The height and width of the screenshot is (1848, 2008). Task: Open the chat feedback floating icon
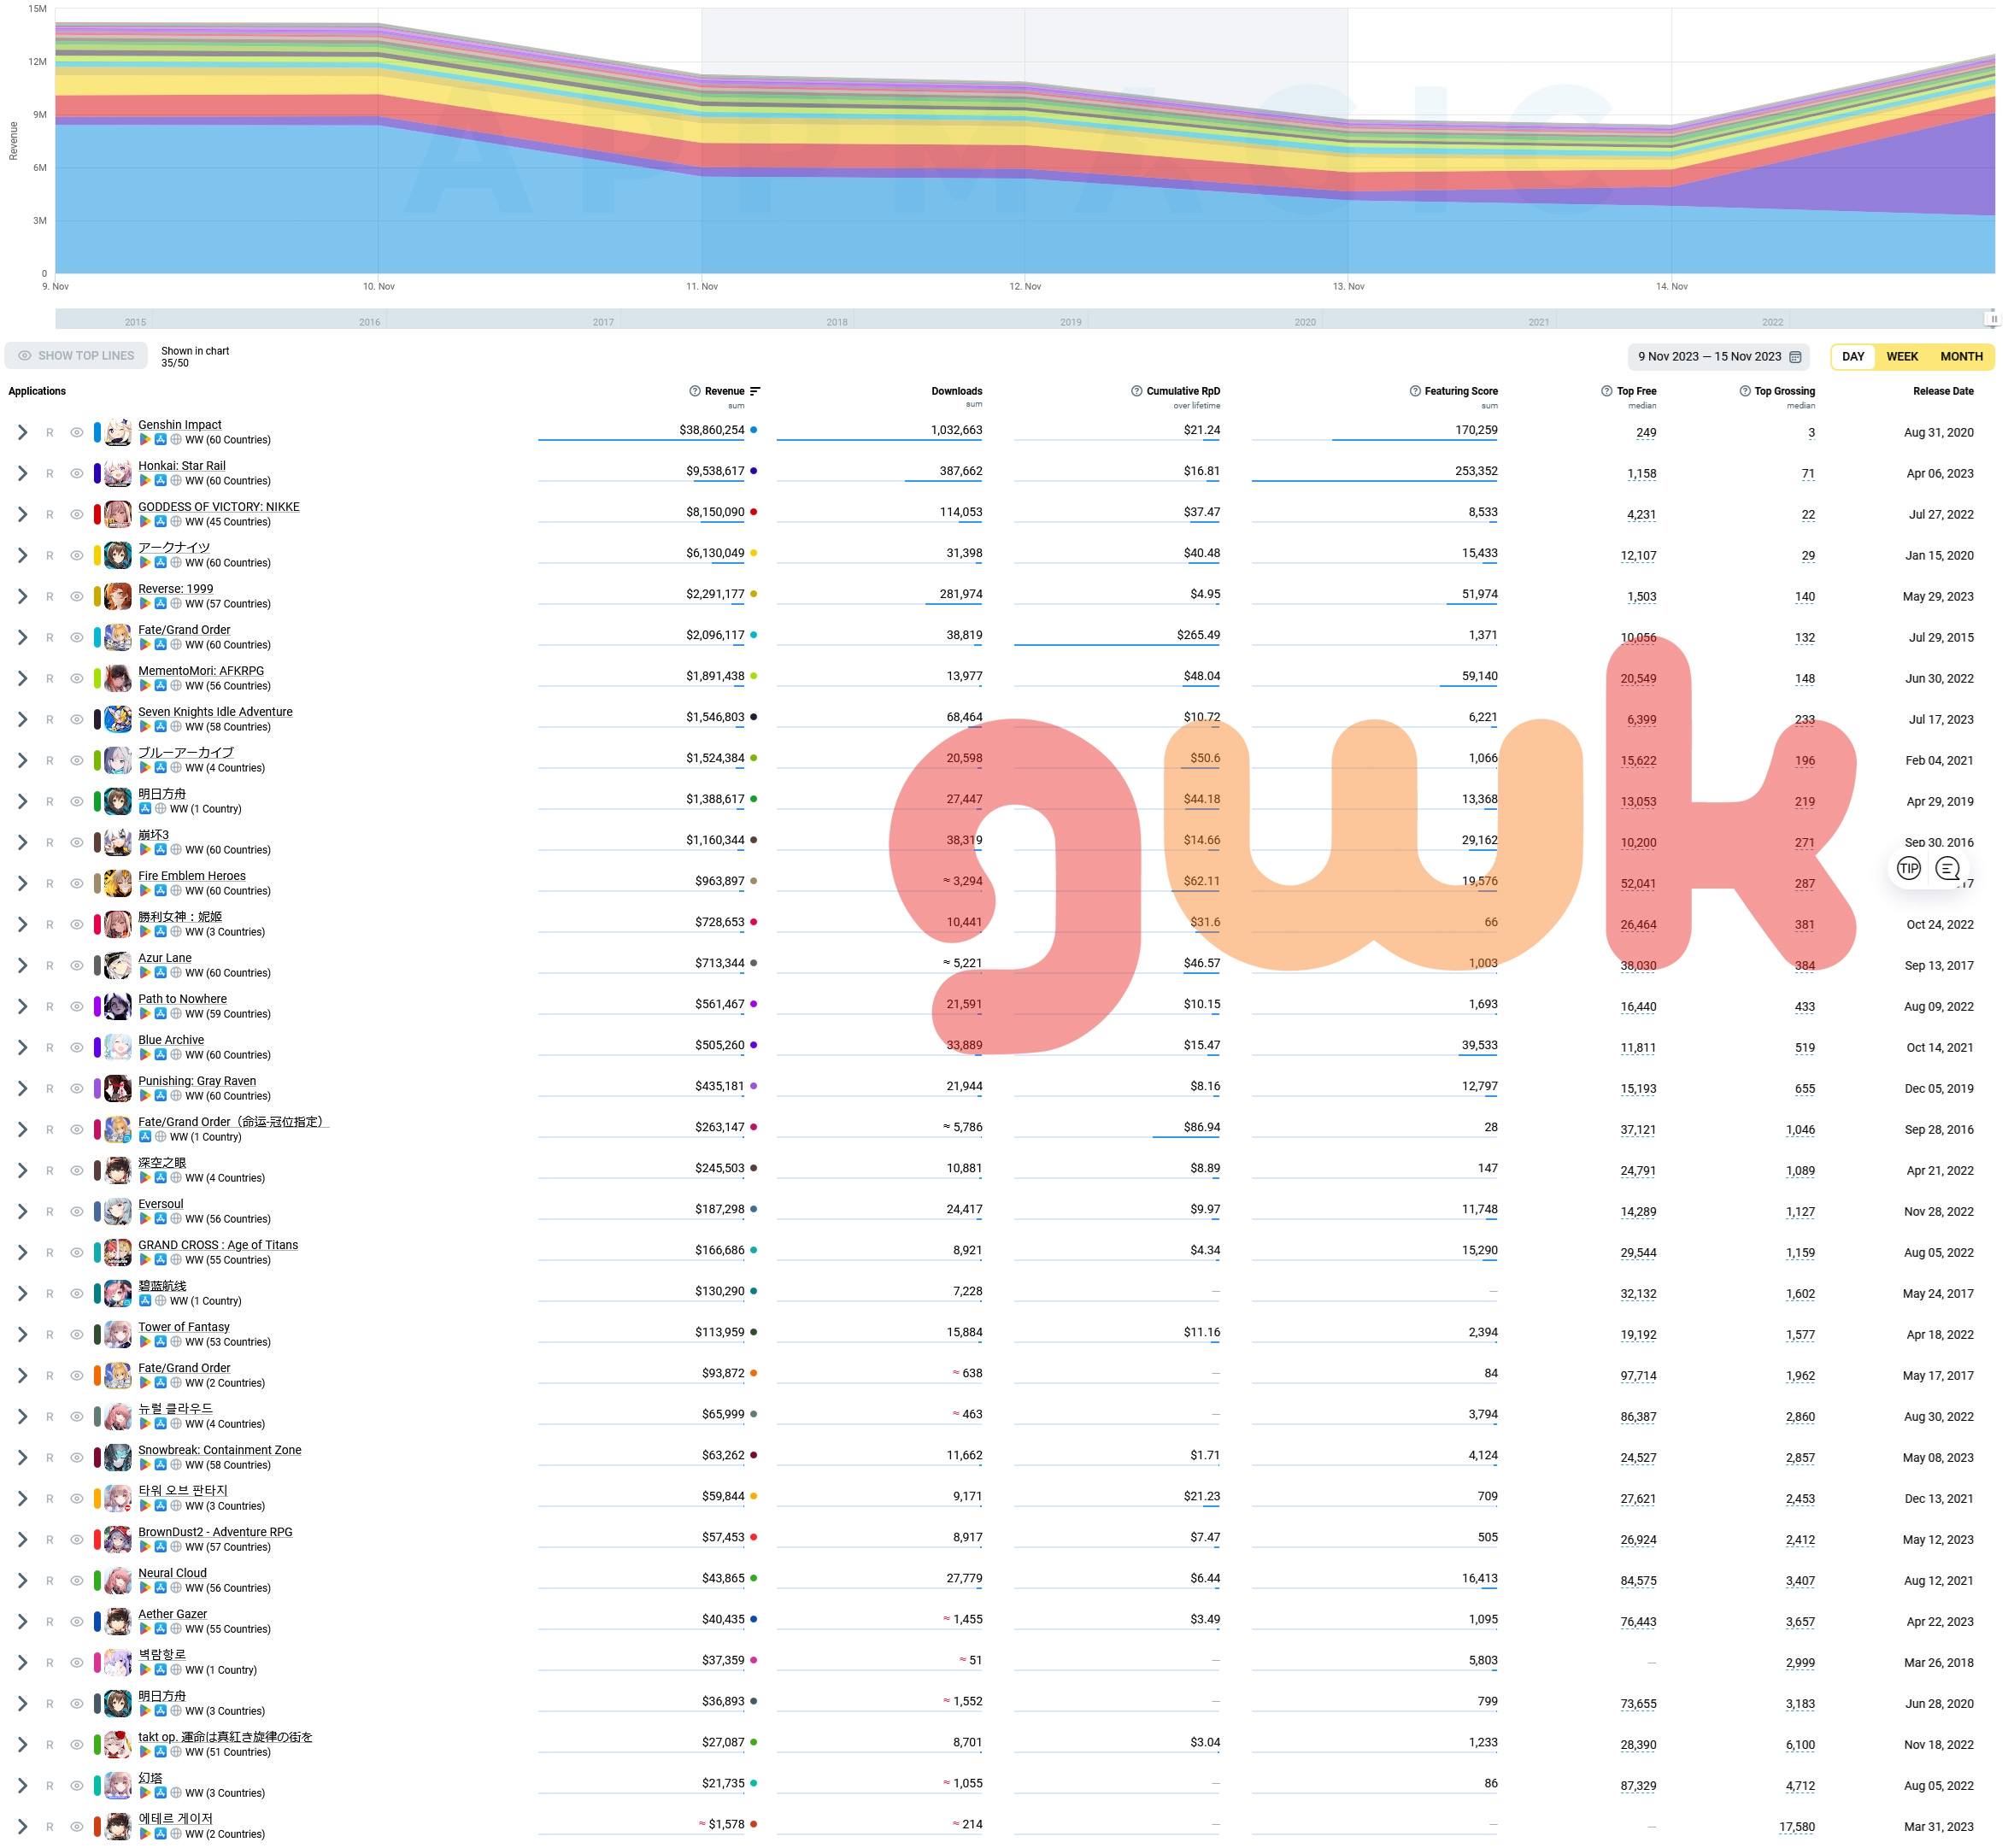click(x=1947, y=868)
